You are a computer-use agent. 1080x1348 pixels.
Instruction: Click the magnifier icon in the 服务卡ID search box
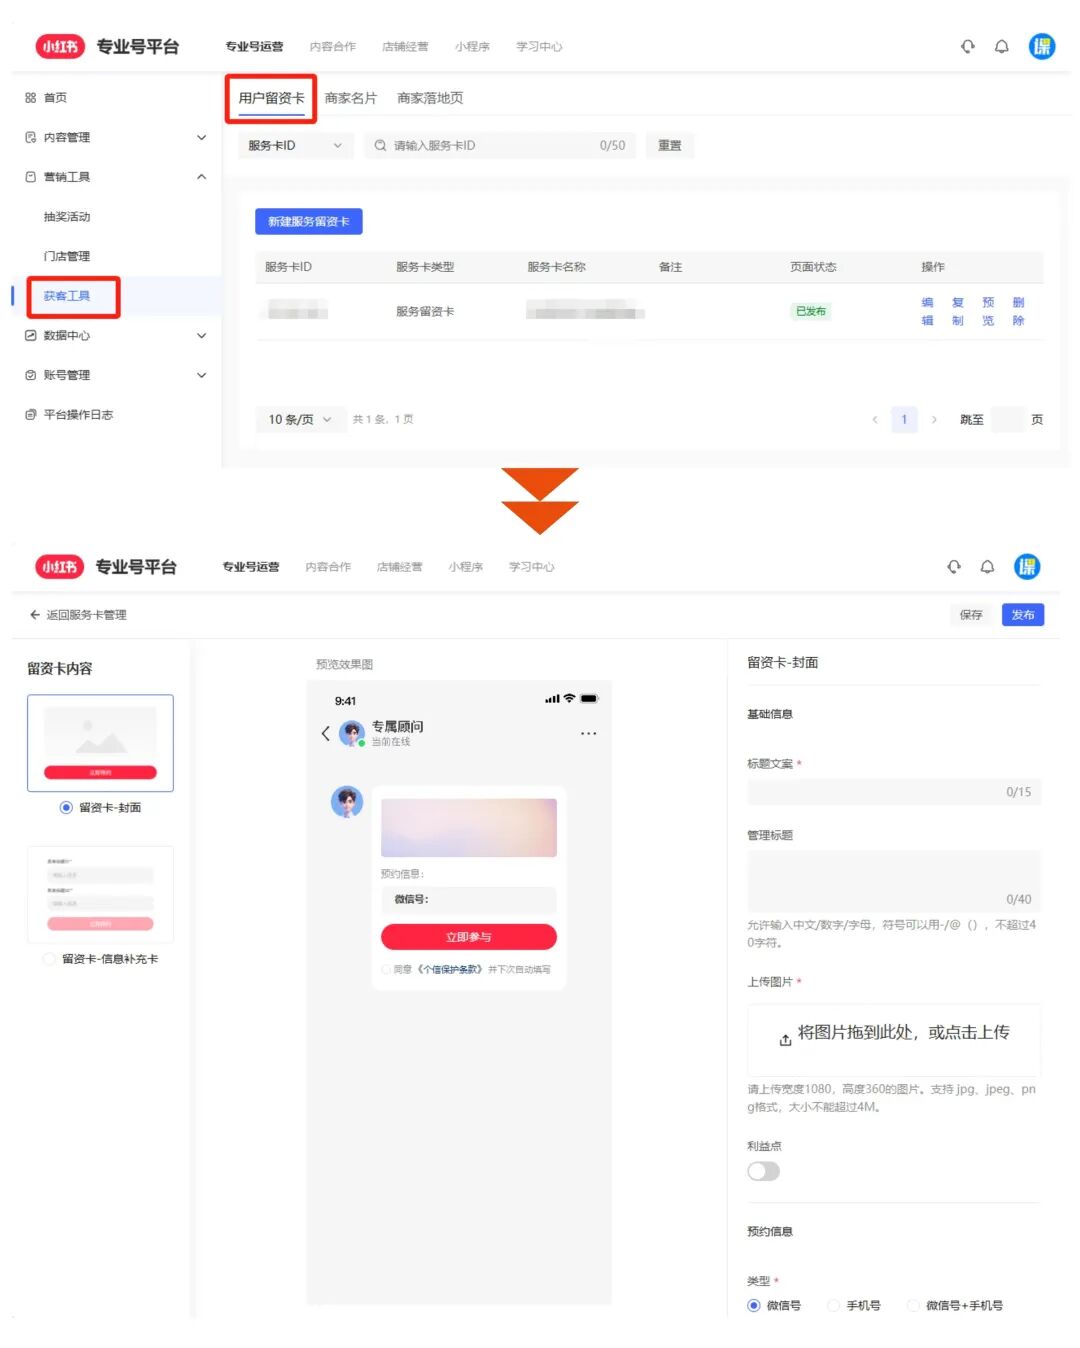(x=379, y=145)
